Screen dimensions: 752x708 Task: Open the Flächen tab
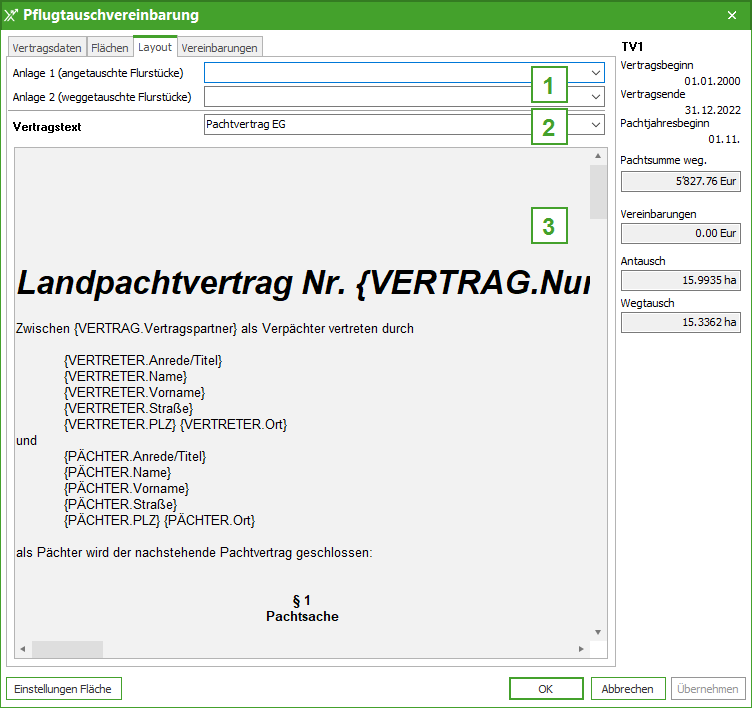coord(109,47)
